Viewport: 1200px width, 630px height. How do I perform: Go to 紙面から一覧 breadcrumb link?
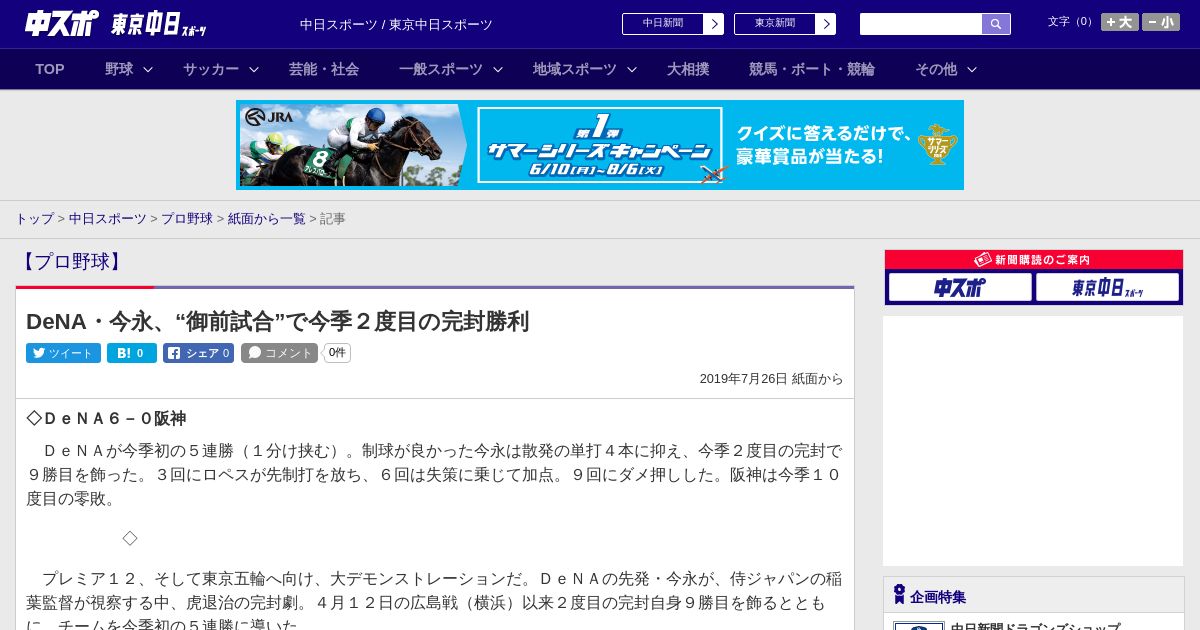point(267,218)
